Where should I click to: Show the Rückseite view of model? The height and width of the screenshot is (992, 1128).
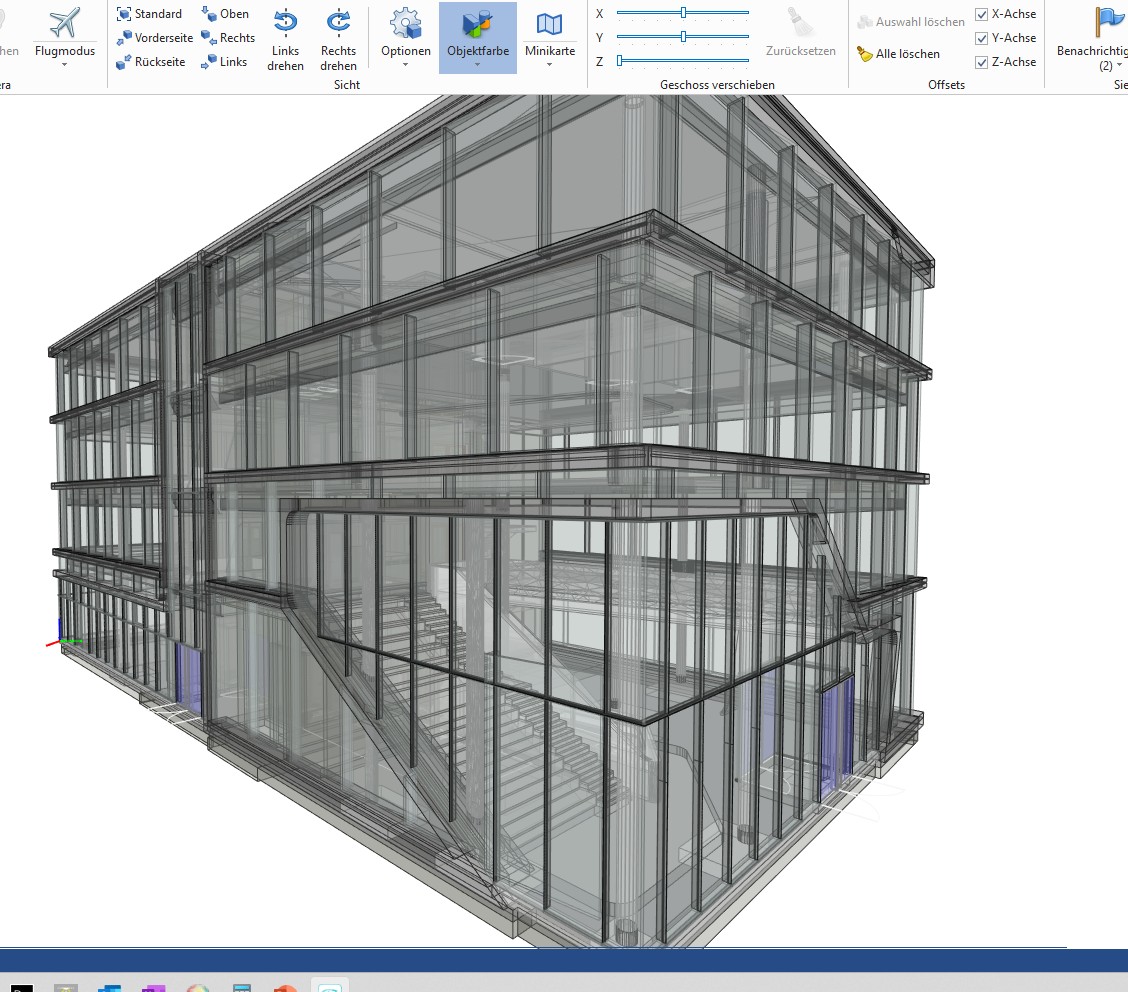[x=150, y=62]
